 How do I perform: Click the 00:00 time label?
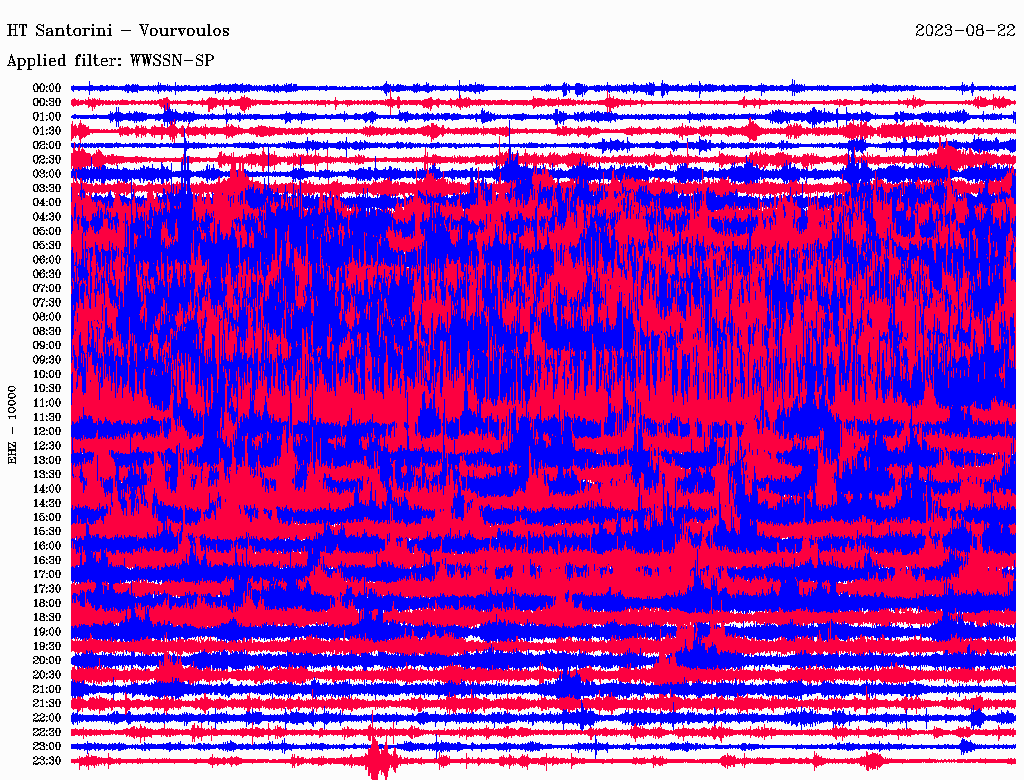pyautogui.click(x=47, y=88)
